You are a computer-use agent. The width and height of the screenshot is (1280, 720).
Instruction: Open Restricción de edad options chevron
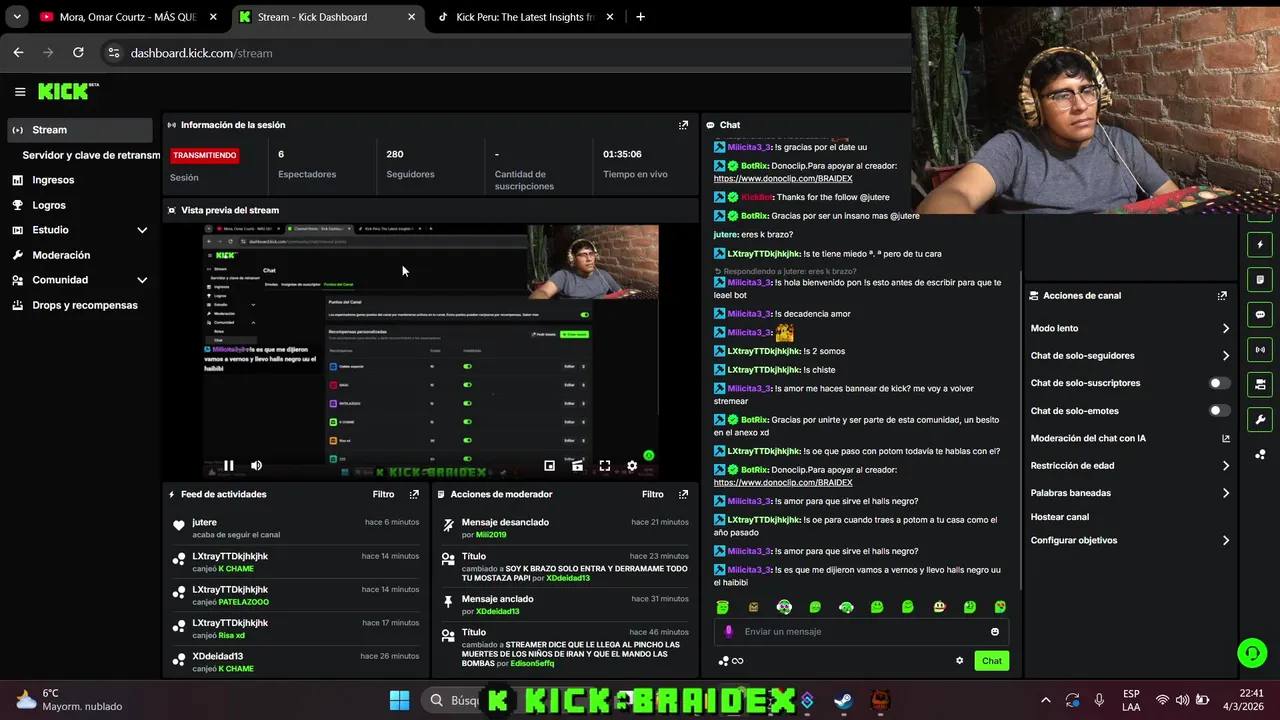click(x=1226, y=466)
